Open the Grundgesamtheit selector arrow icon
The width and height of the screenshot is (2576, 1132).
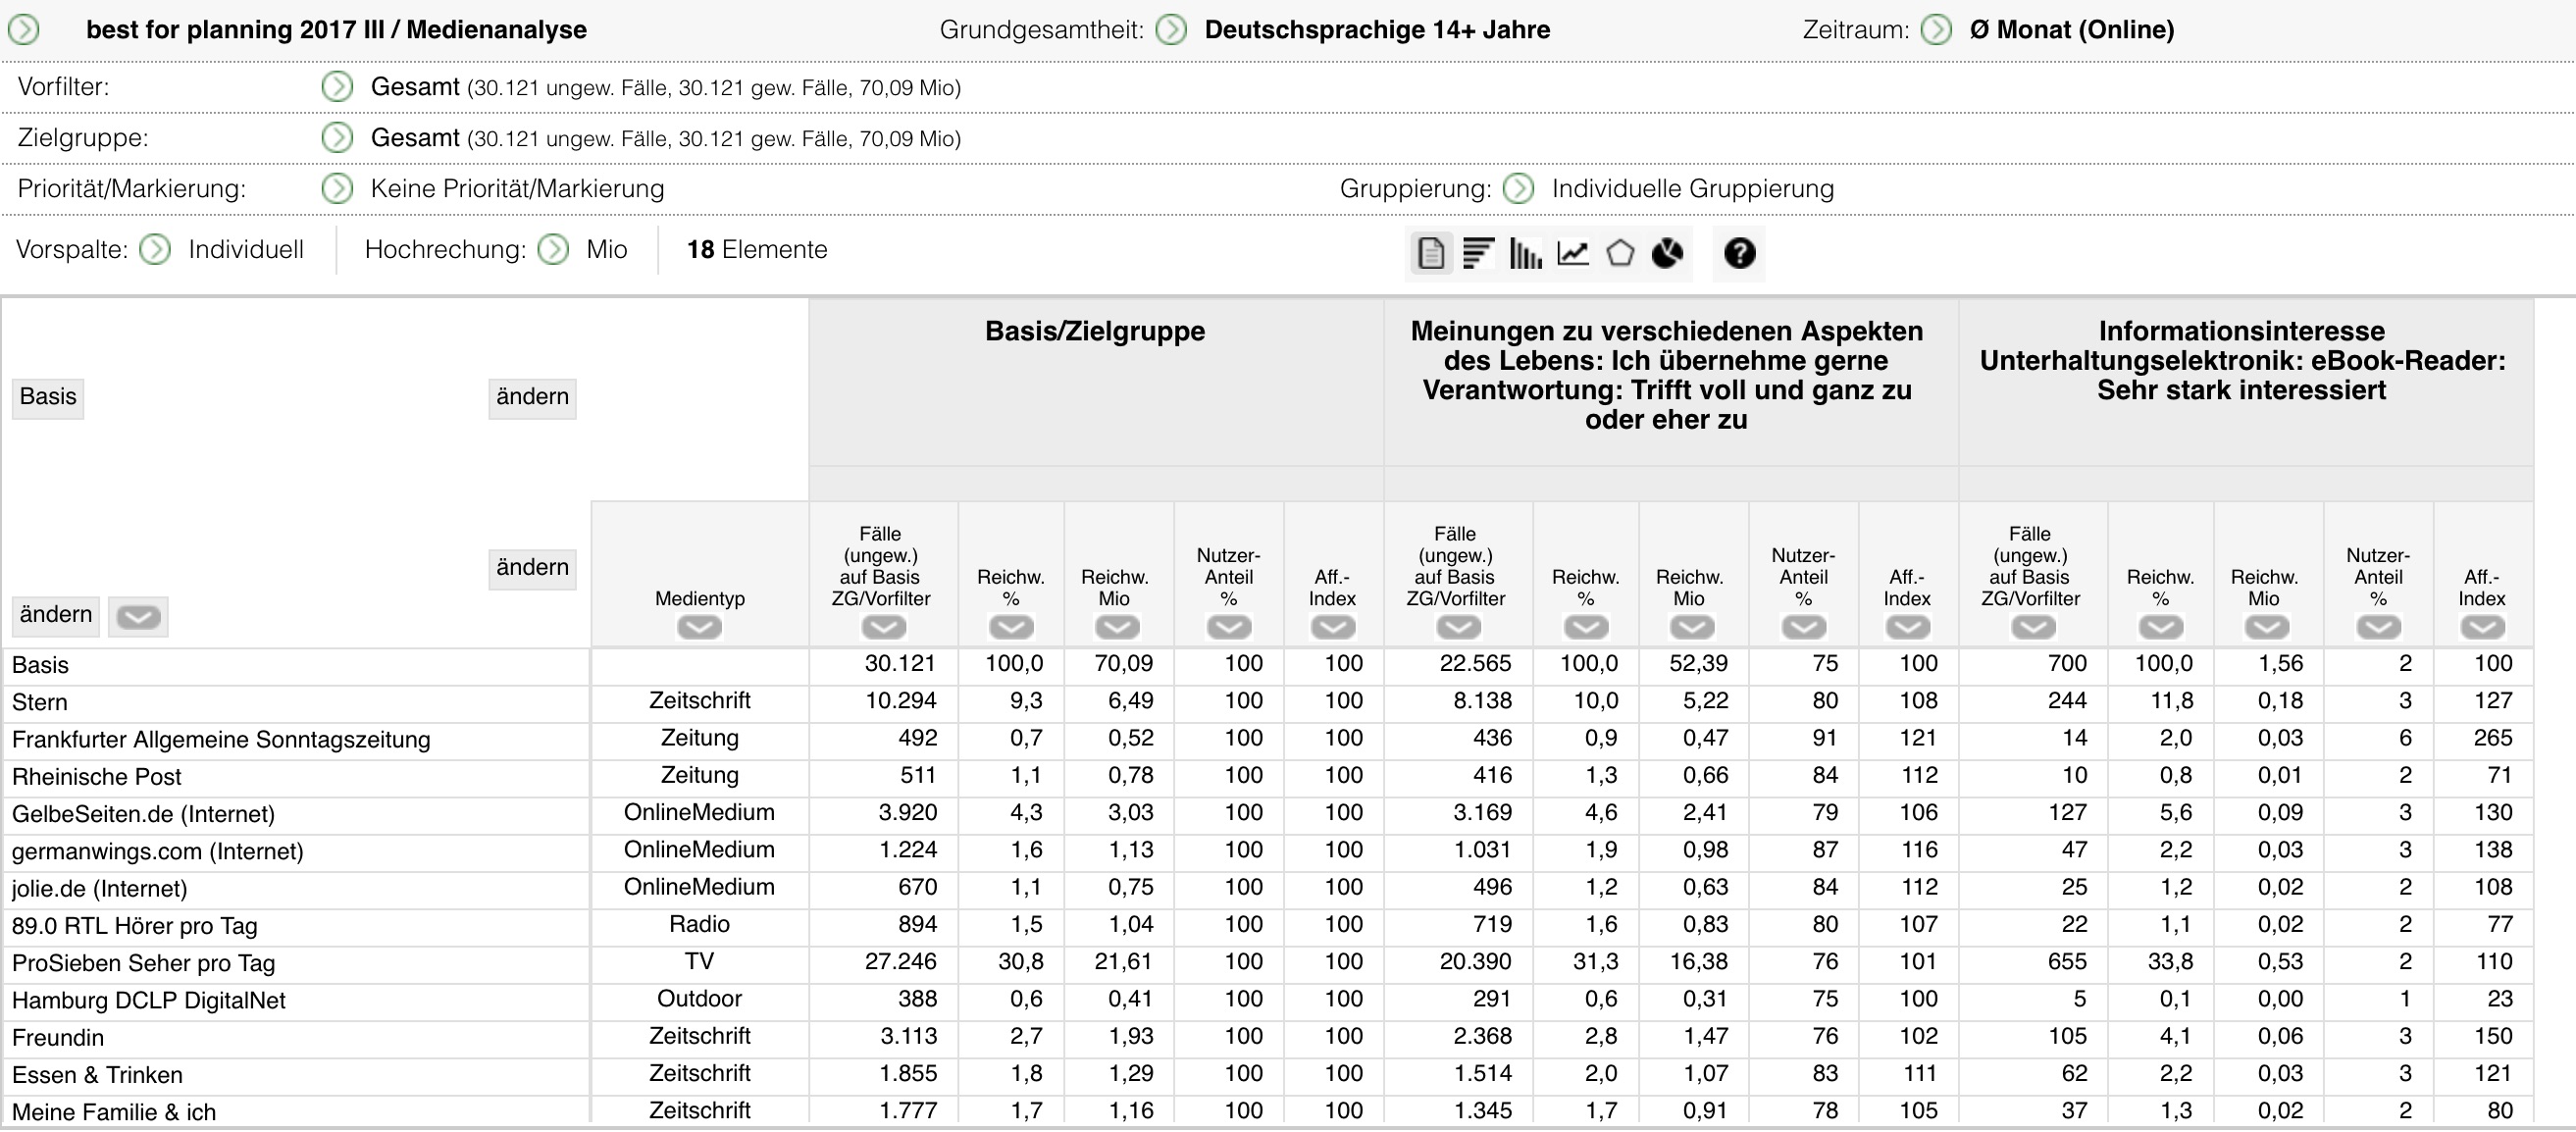[1171, 30]
